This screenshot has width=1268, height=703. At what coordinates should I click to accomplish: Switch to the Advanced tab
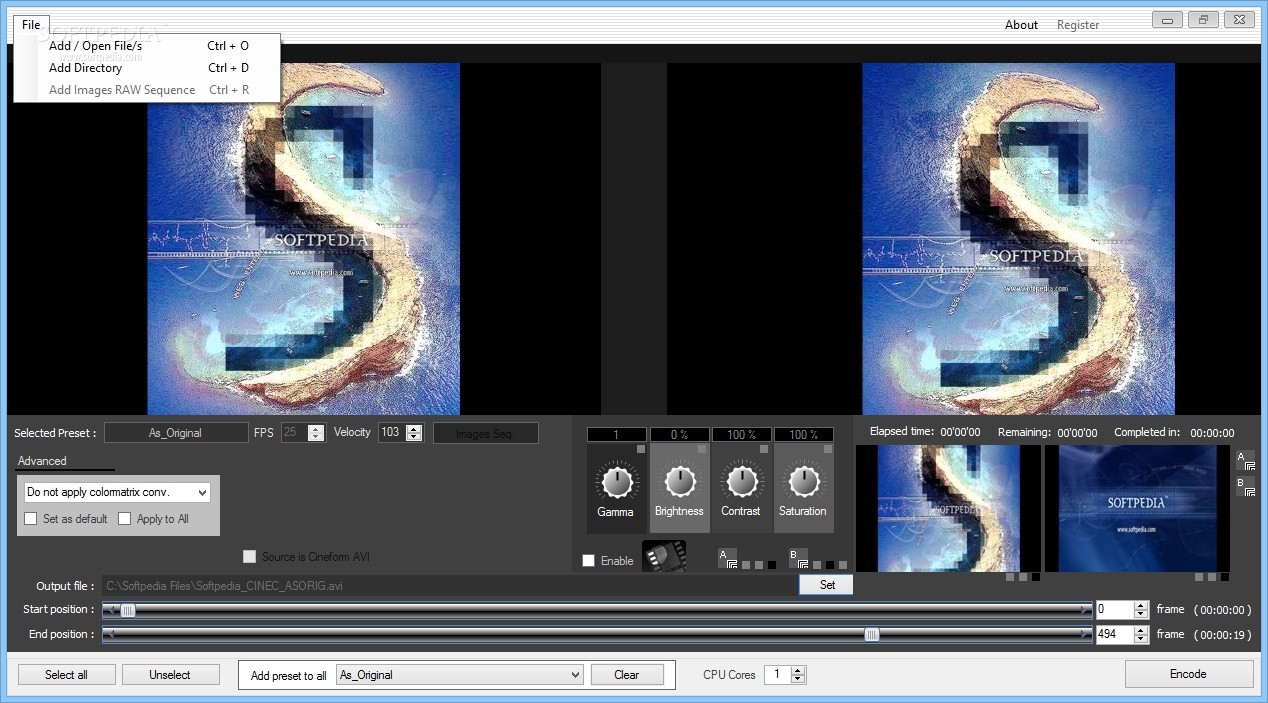[42, 461]
